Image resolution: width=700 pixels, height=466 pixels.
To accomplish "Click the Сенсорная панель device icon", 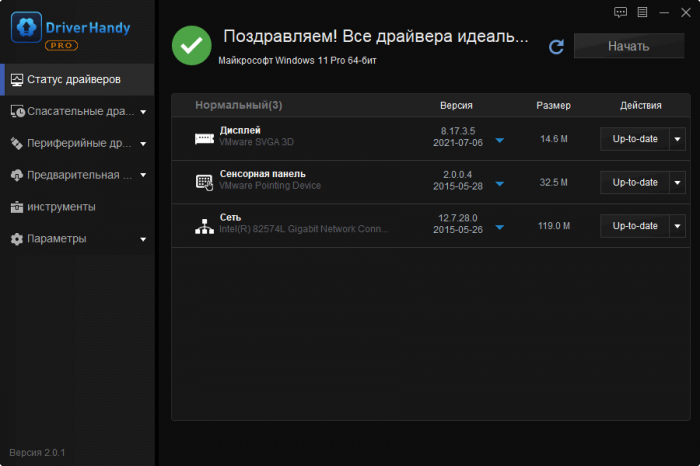I will click(x=204, y=182).
